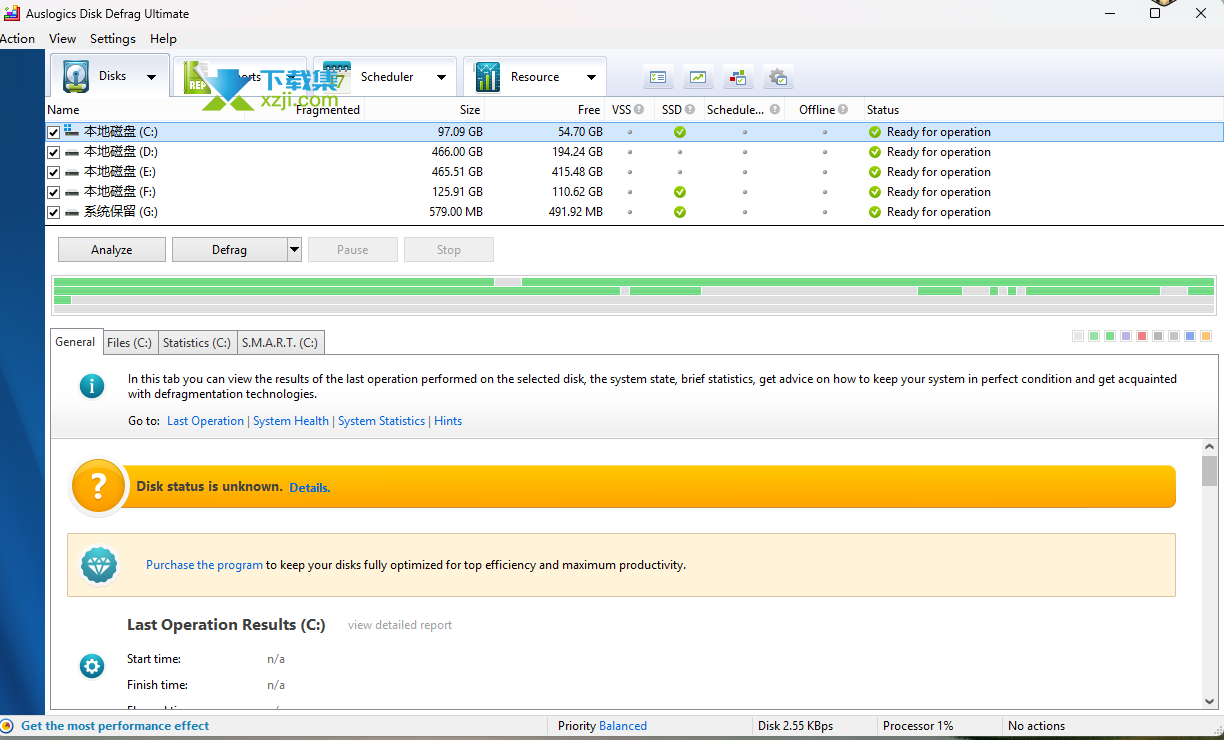
Task: Expand the Scheduler tab dropdown arrow
Action: coord(441,77)
